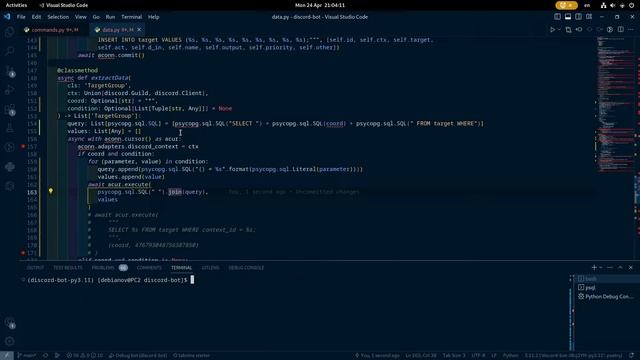The width and height of the screenshot is (640, 360).
Task: Open the Explorer view in activity bar
Action: point(9,32)
